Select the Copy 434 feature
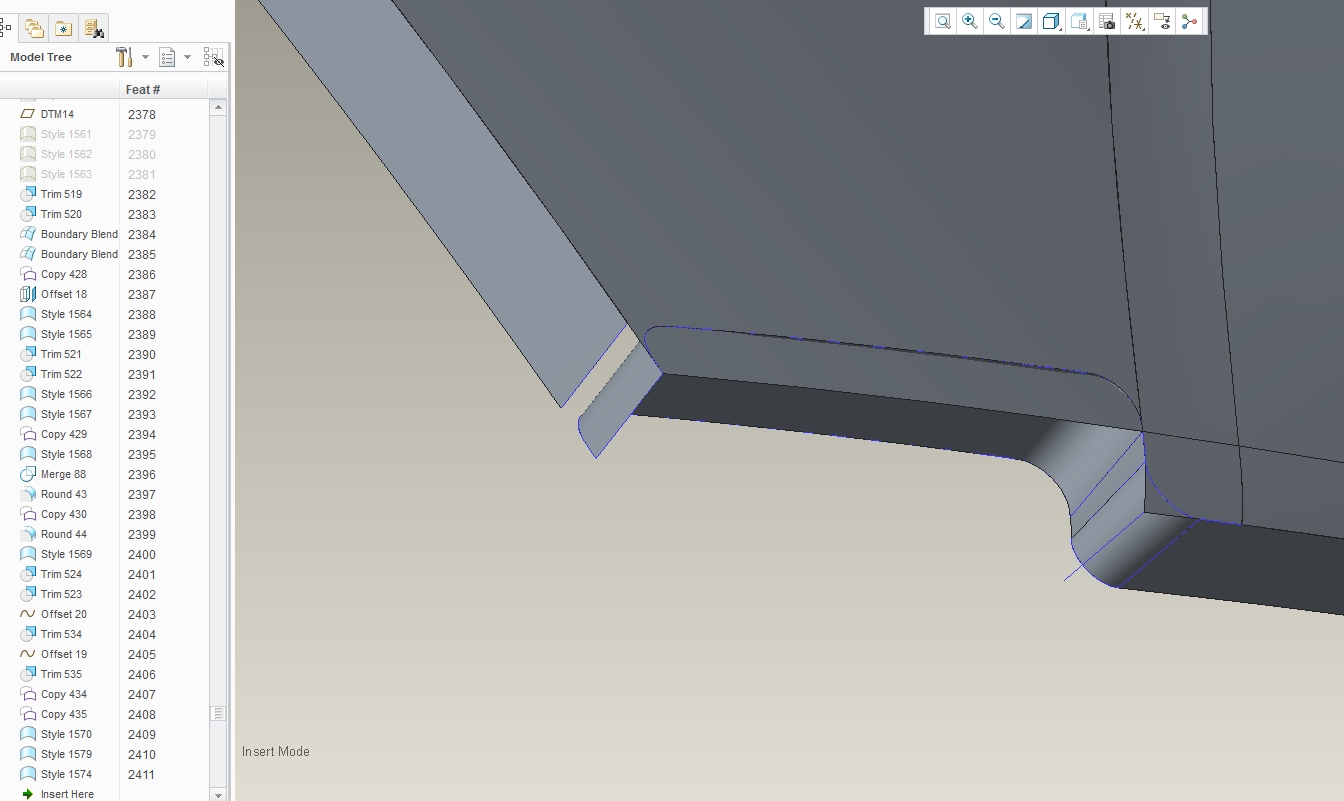The height and width of the screenshot is (801, 1344). pos(64,694)
